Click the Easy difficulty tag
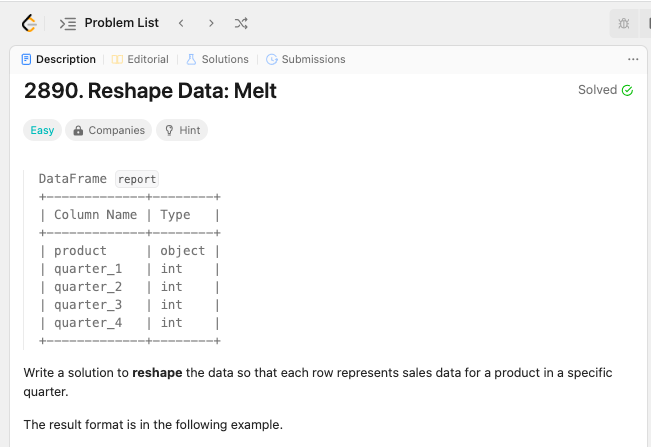651x447 pixels. [42, 130]
